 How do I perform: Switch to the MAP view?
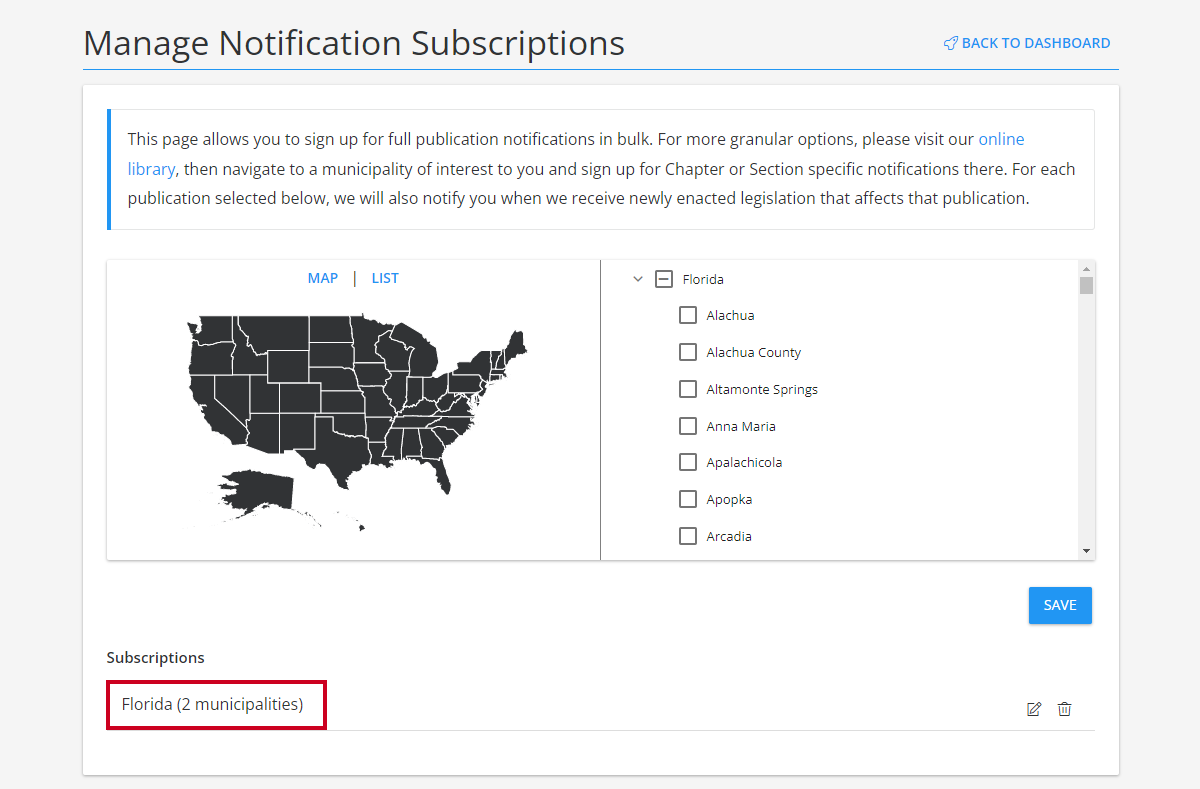click(323, 278)
